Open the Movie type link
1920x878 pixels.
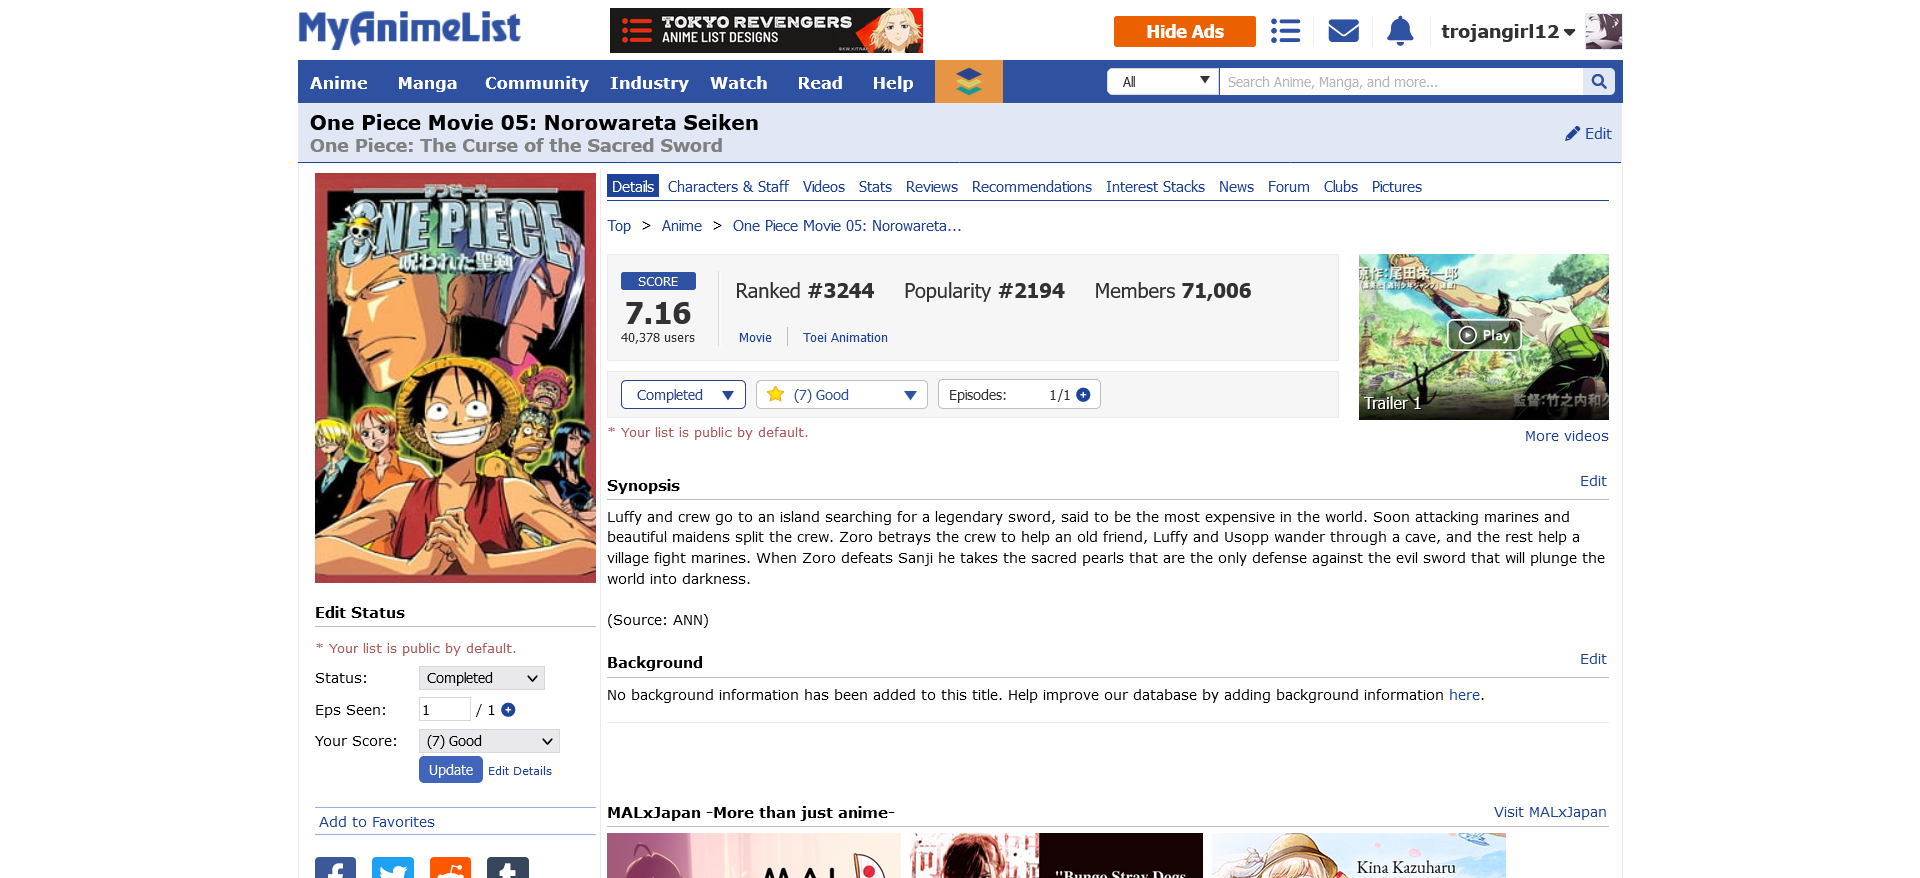[x=755, y=338]
